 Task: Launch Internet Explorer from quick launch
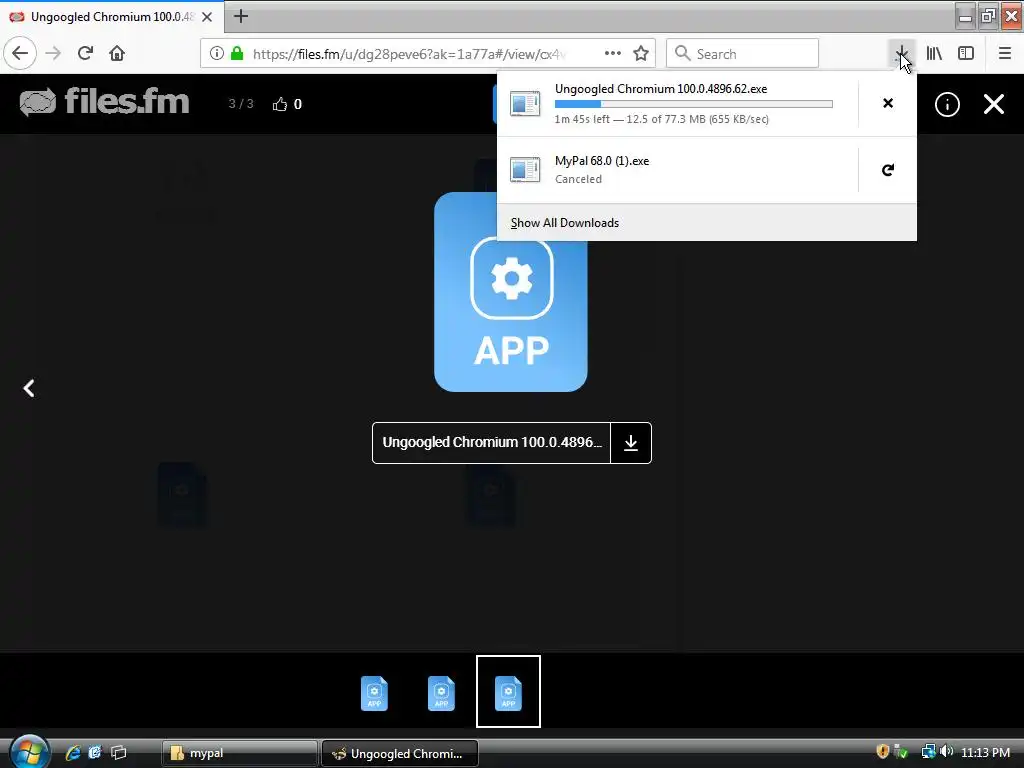tap(72, 753)
